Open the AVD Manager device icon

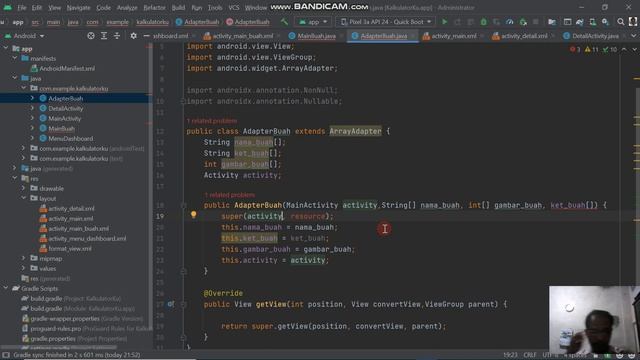[592, 22]
